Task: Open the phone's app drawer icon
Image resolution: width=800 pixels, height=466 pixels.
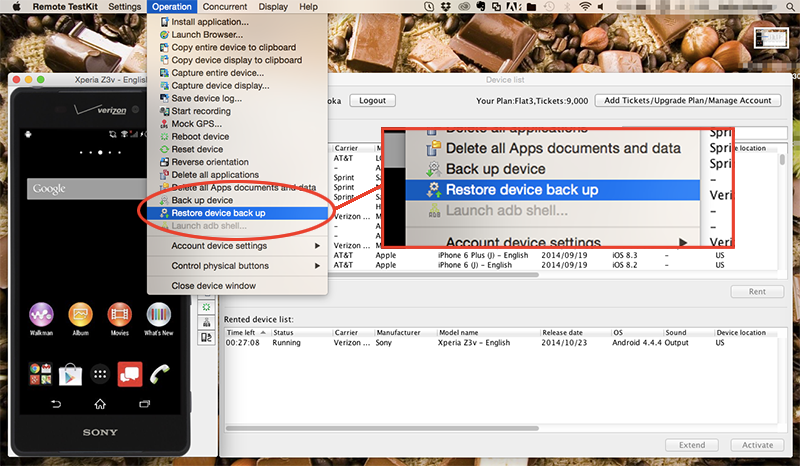Action: point(100,375)
